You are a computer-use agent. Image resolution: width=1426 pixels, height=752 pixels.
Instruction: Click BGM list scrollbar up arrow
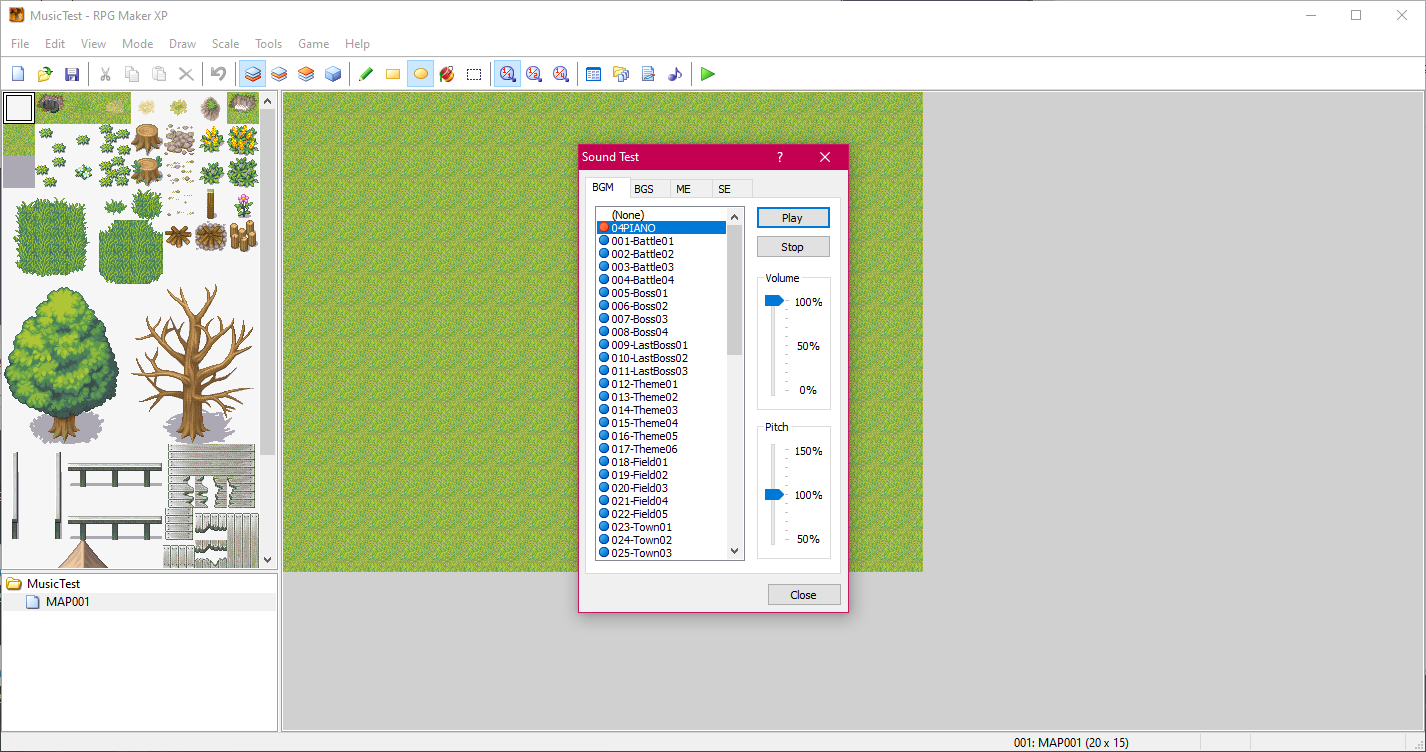[735, 216]
